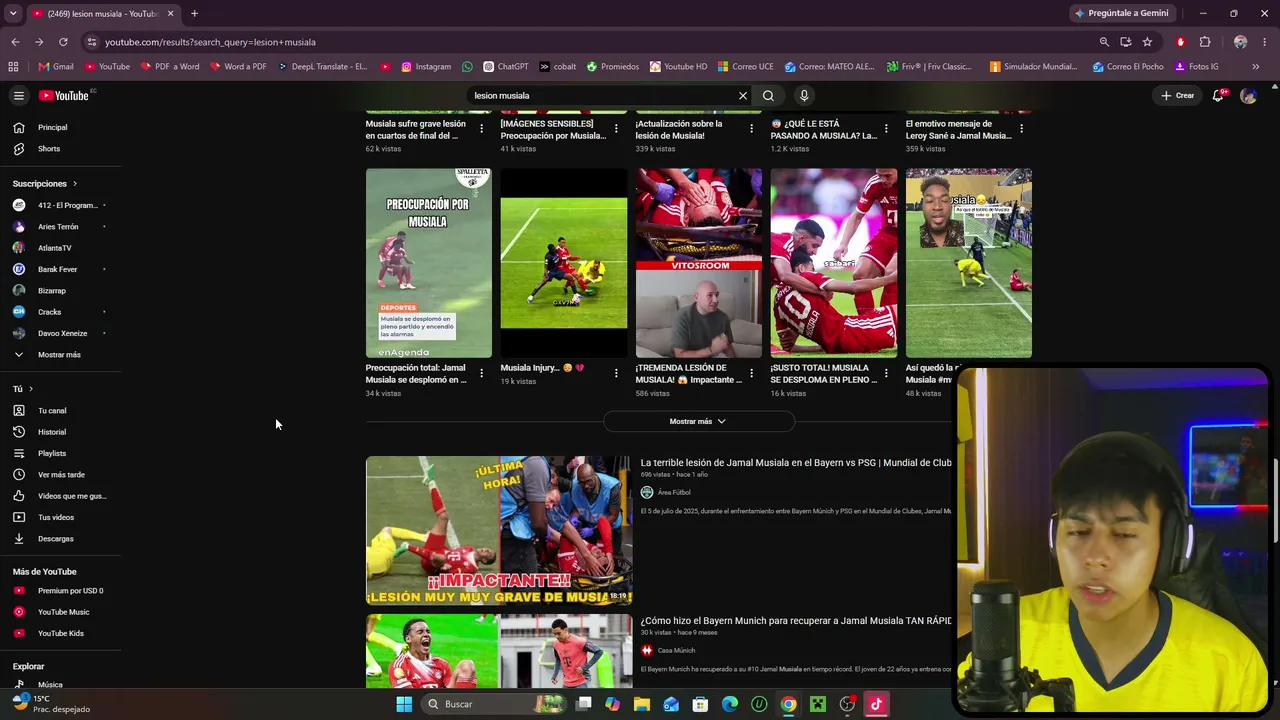Open File Explorer from the taskbar
Viewport: 1280px width, 720px height.
tap(642, 704)
